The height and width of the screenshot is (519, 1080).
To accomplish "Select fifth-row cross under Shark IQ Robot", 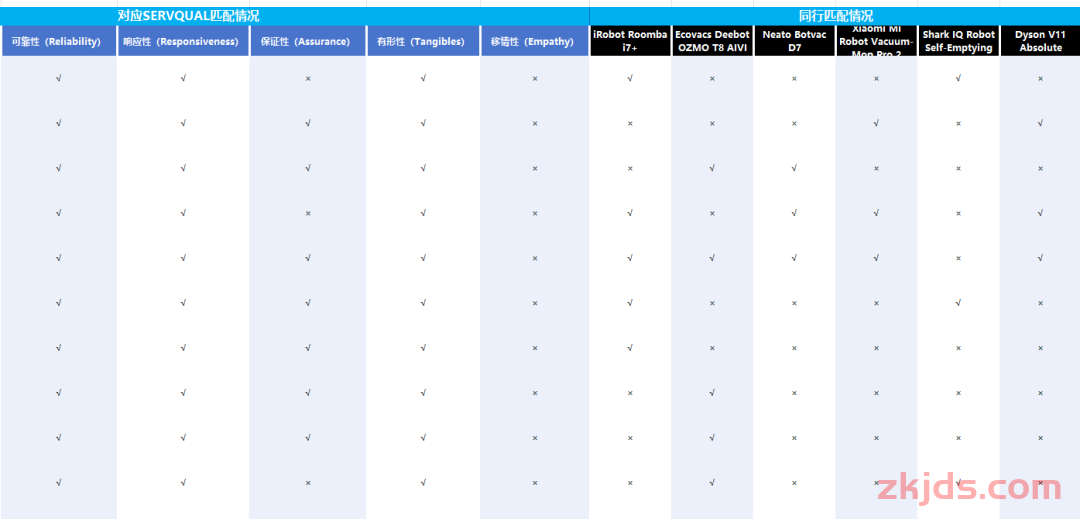I will pos(958,258).
